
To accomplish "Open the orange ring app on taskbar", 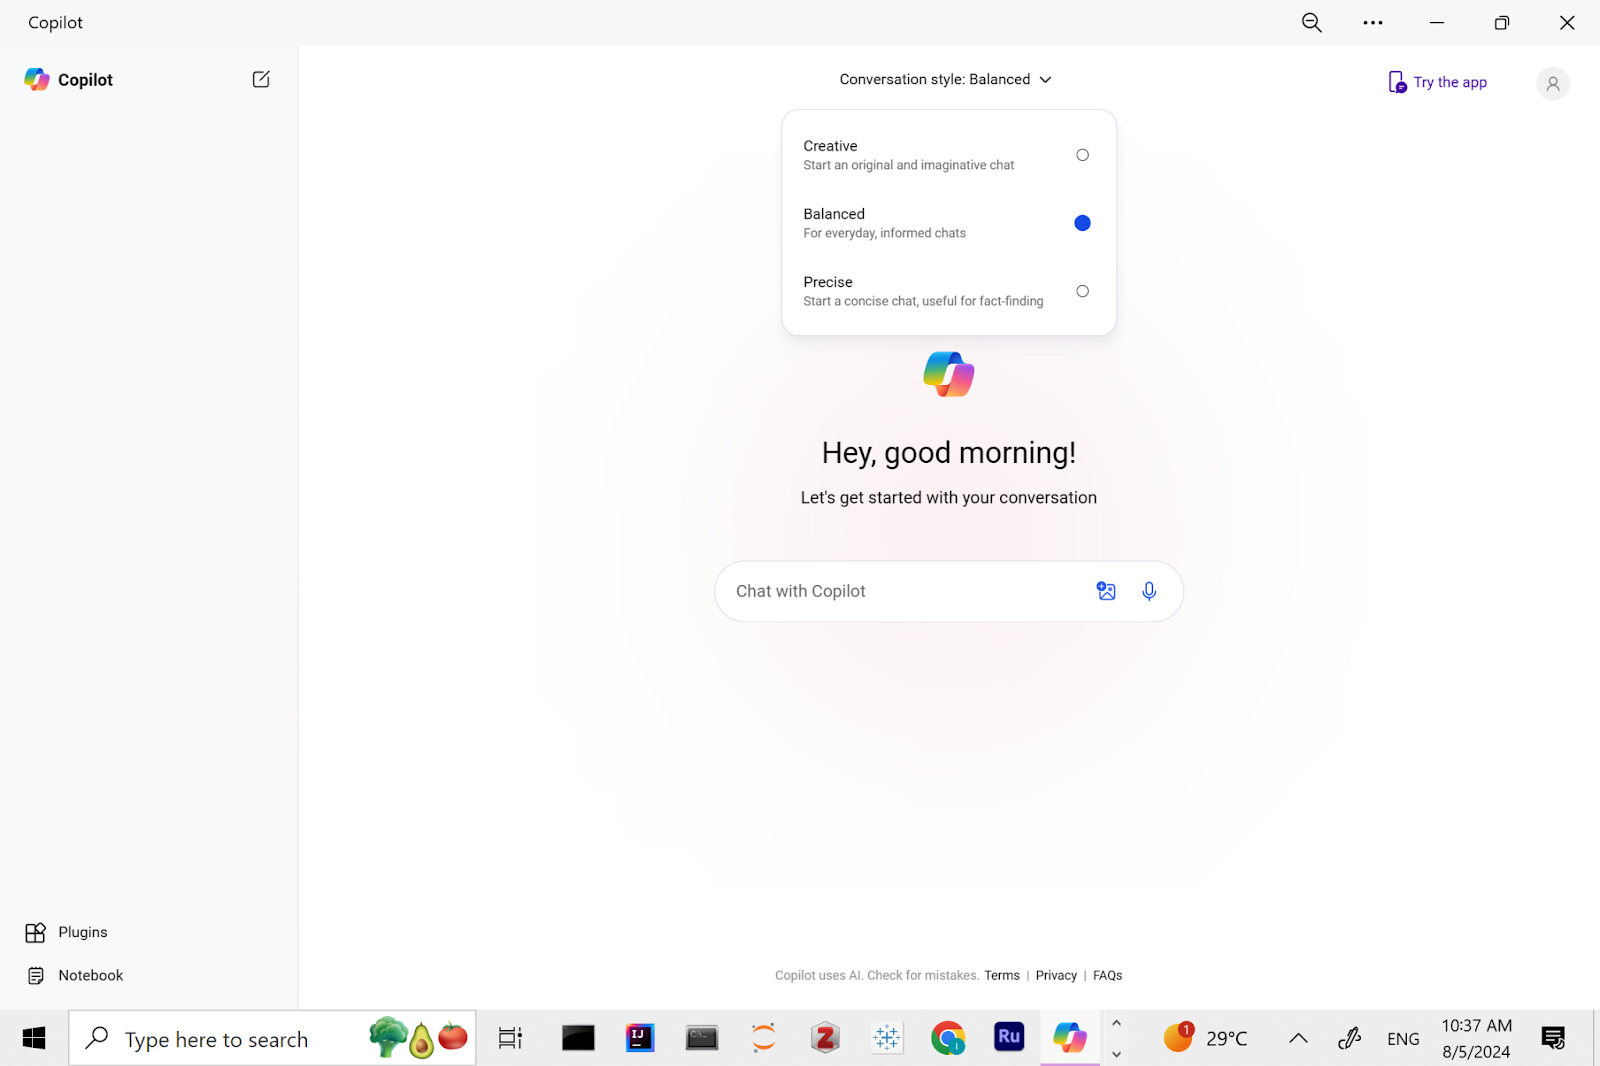I will click(x=764, y=1039).
